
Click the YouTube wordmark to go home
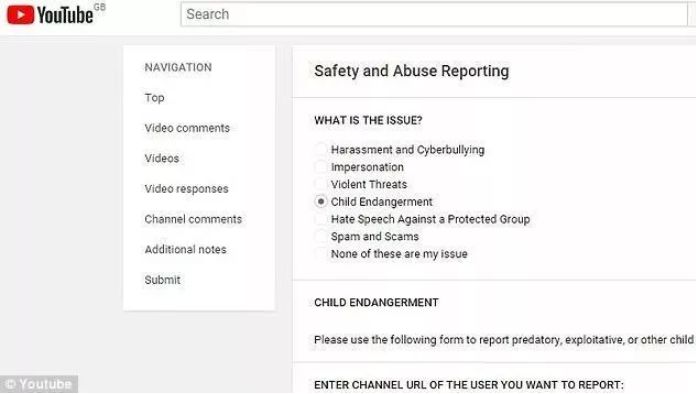pos(65,15)
